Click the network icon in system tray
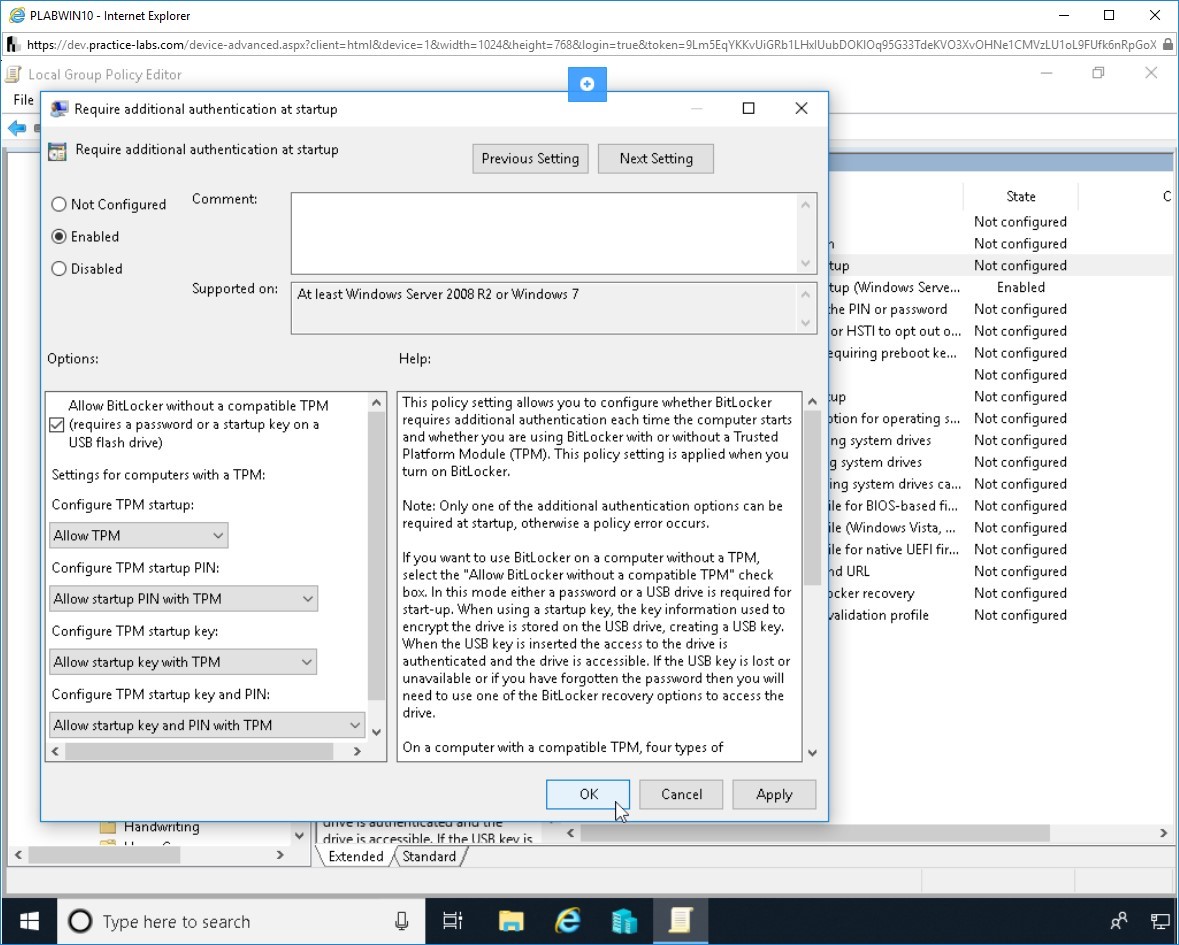 (1160, 921)
